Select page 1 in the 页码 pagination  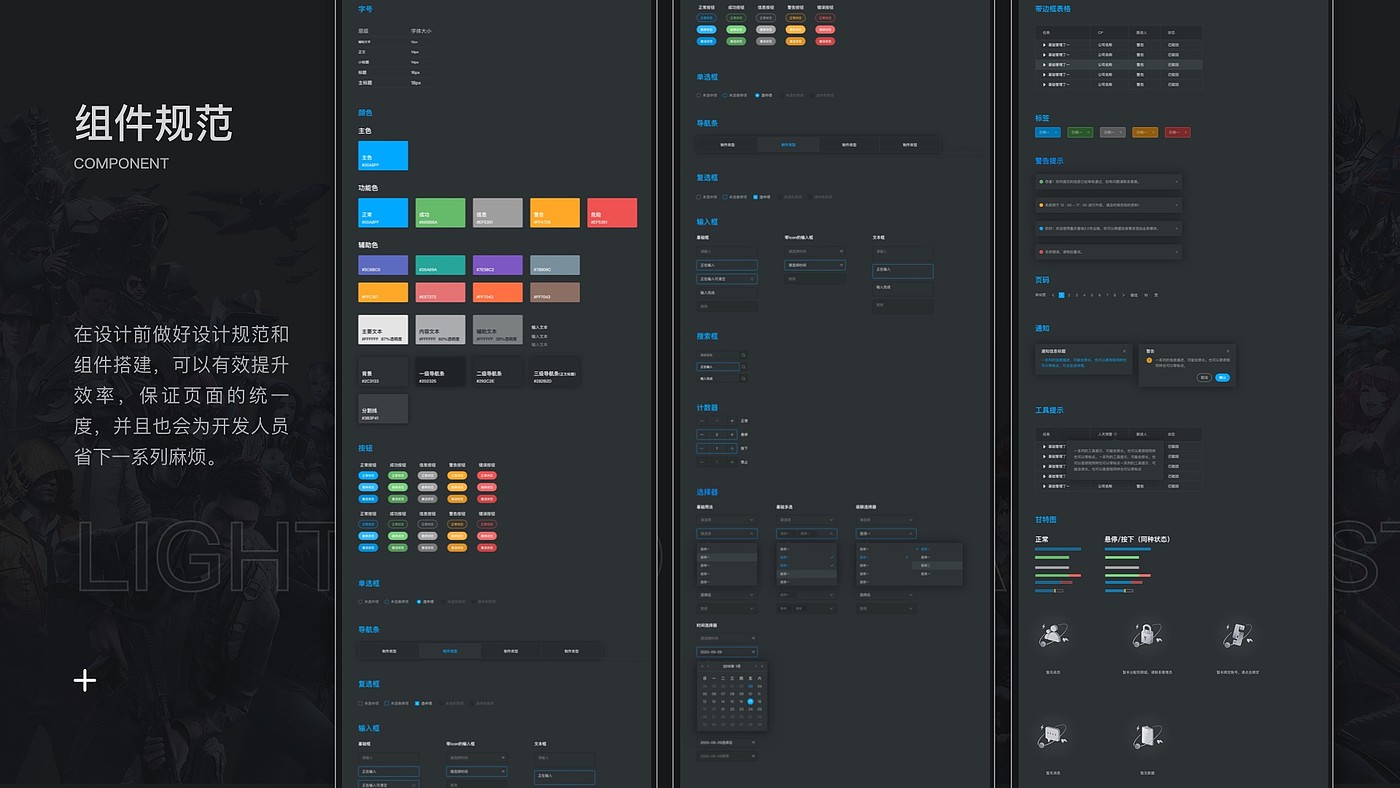(x=1062, y=295)
